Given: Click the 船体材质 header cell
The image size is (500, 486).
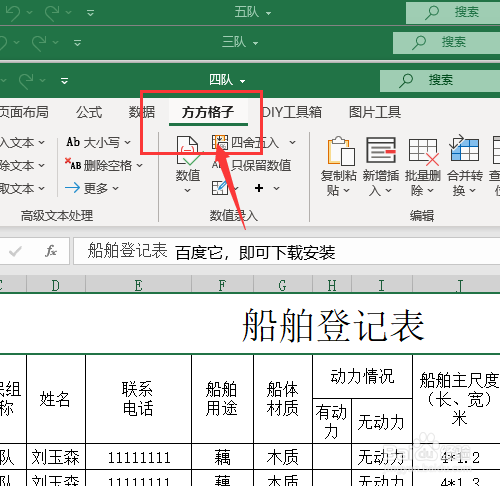Looking at the screenshot, I should tap(283, 399).
